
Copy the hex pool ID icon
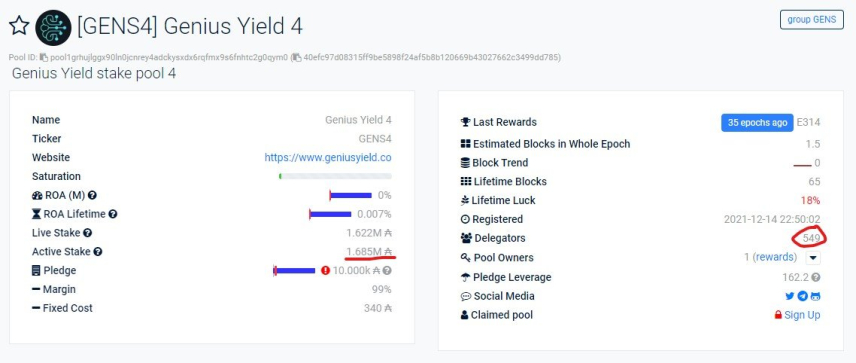[x=297, y=57]
